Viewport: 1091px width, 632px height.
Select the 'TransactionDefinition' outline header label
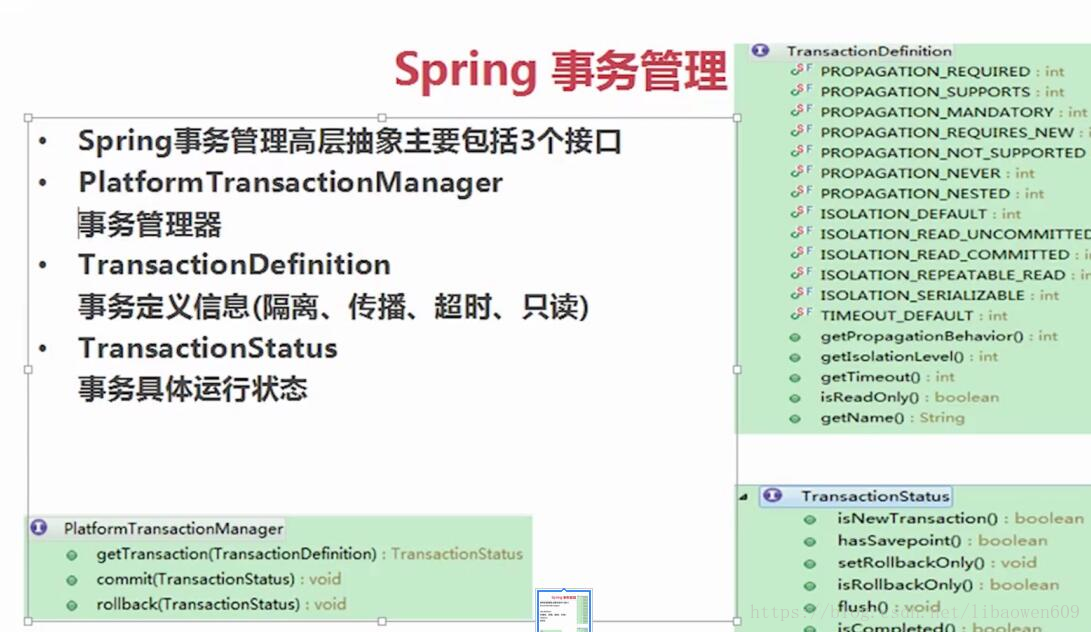pyautogui.click(x=869, y=51)
